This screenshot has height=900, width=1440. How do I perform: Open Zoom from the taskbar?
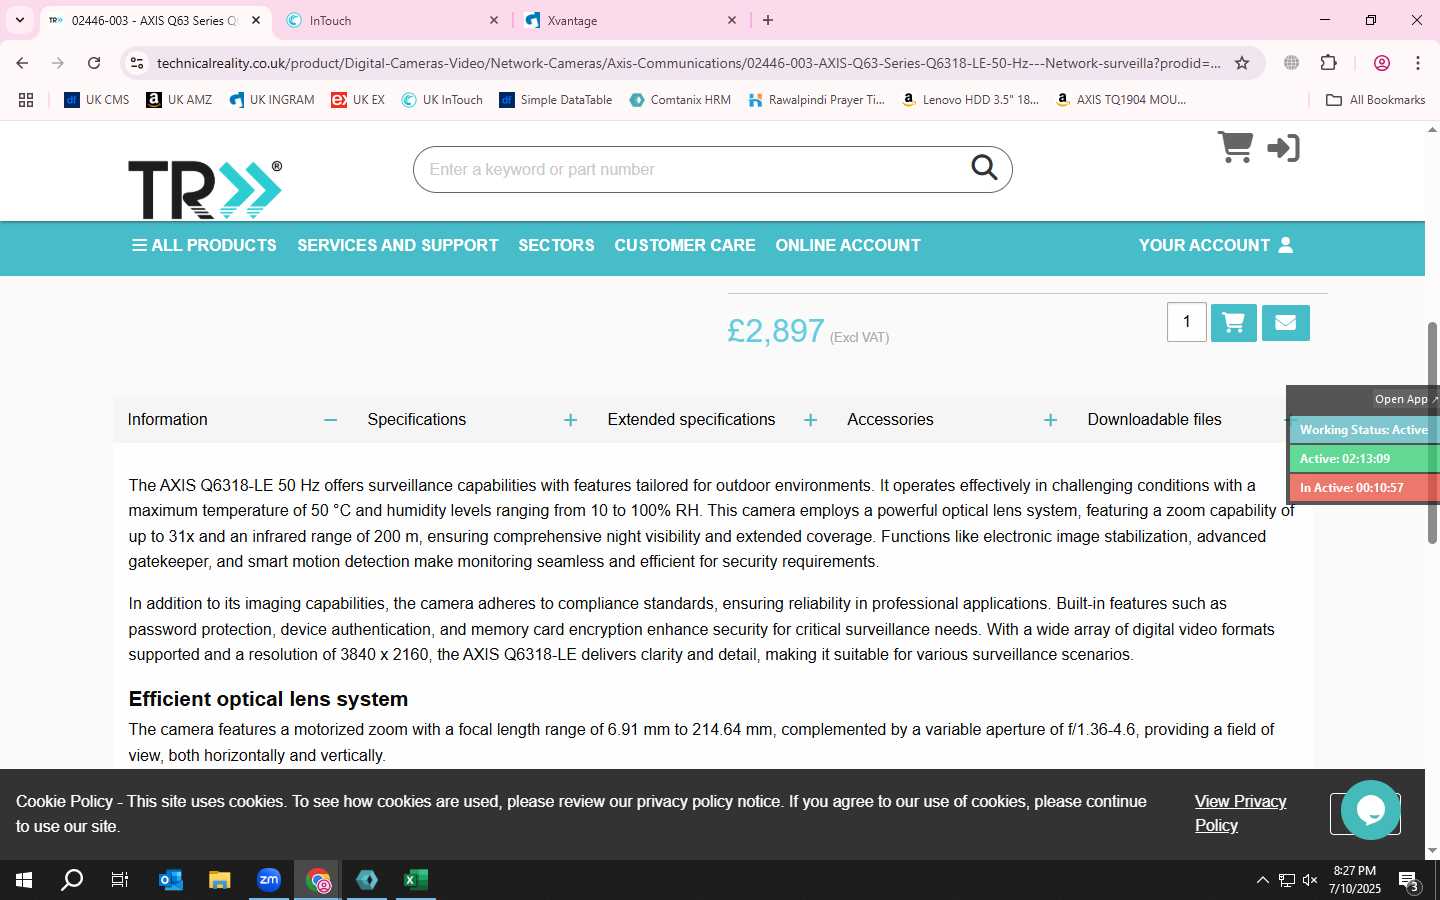[269, 880]
